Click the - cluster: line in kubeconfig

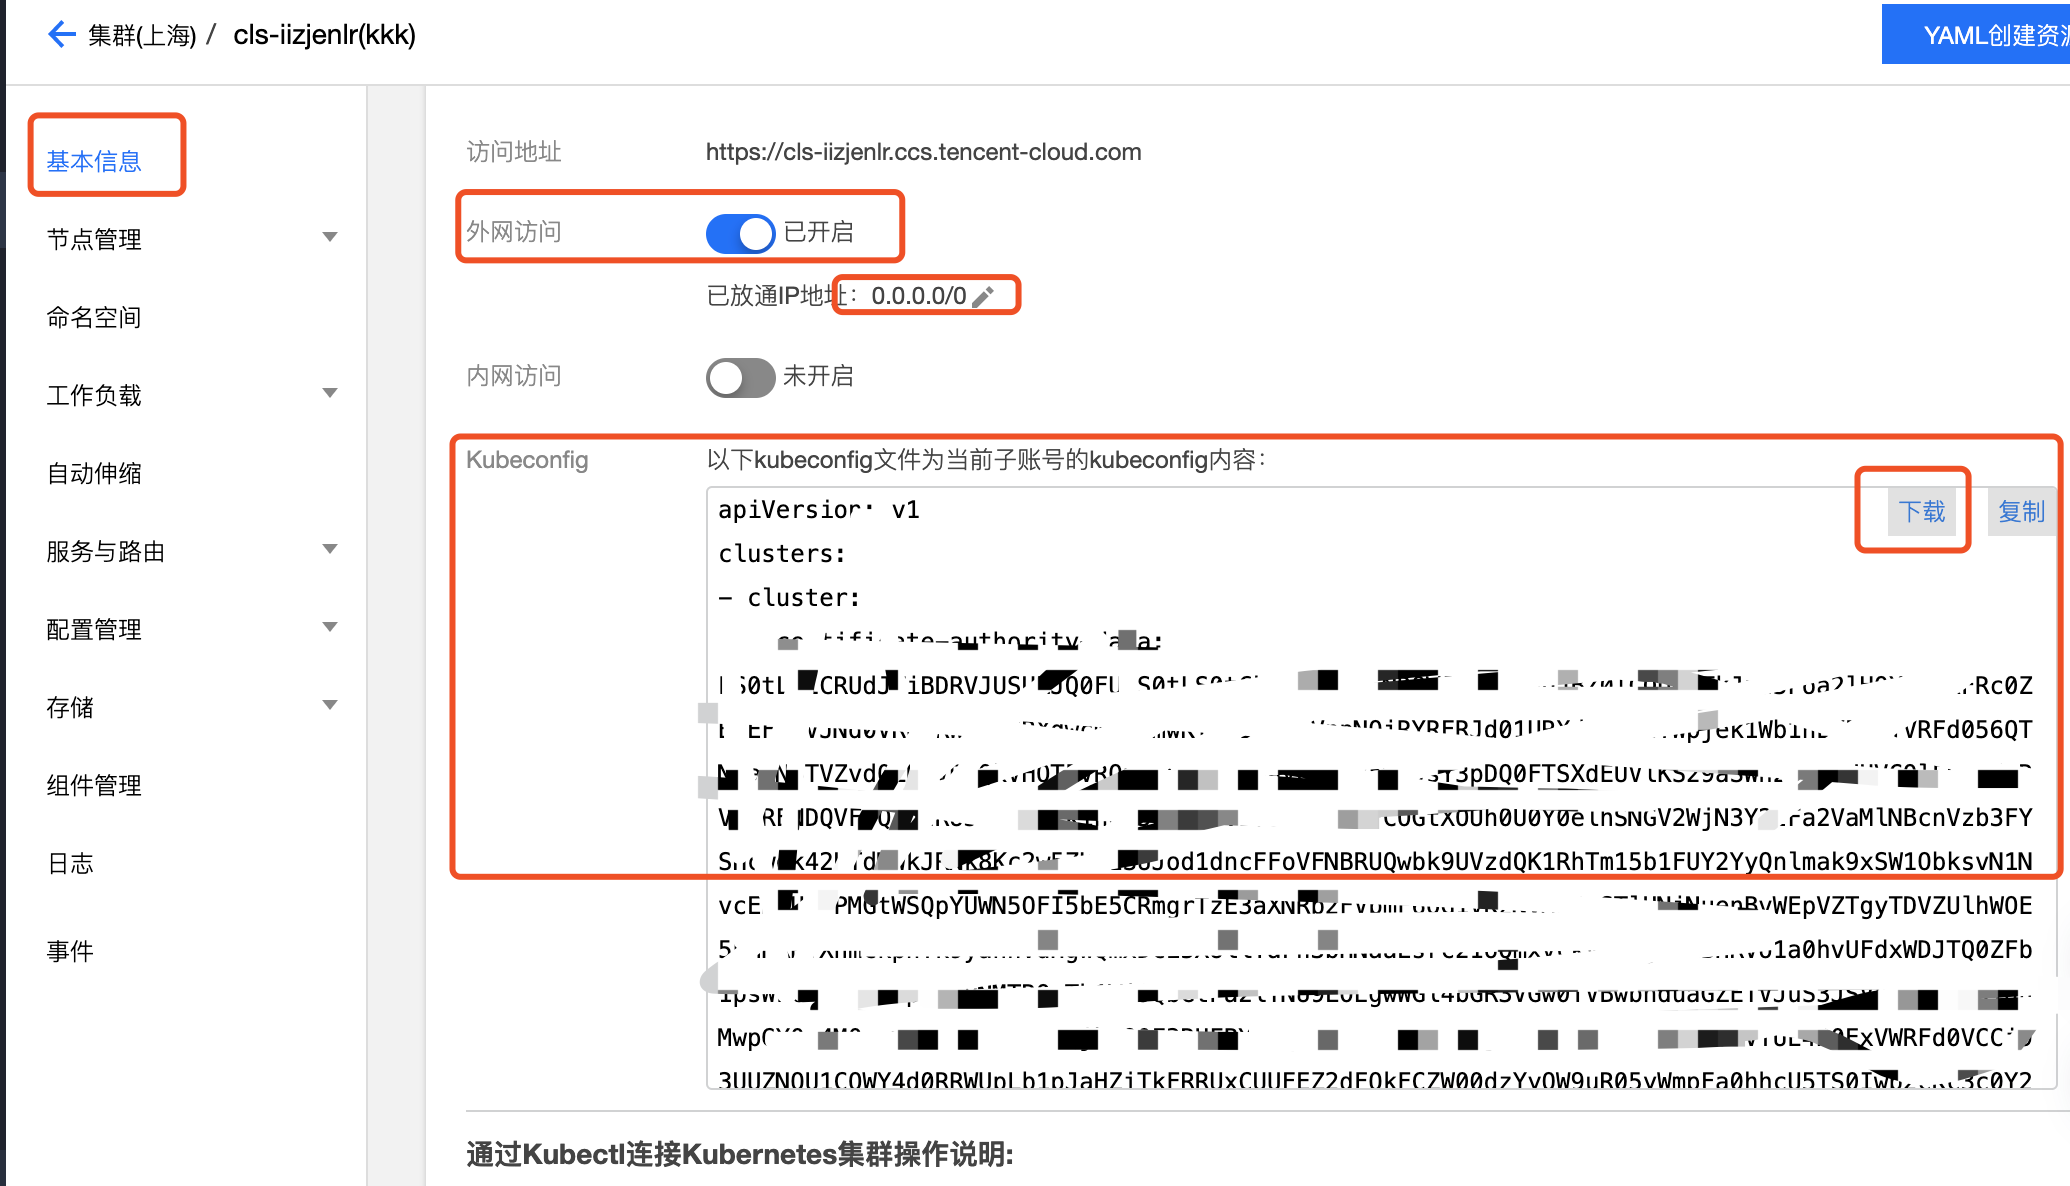tap(789, 598)
